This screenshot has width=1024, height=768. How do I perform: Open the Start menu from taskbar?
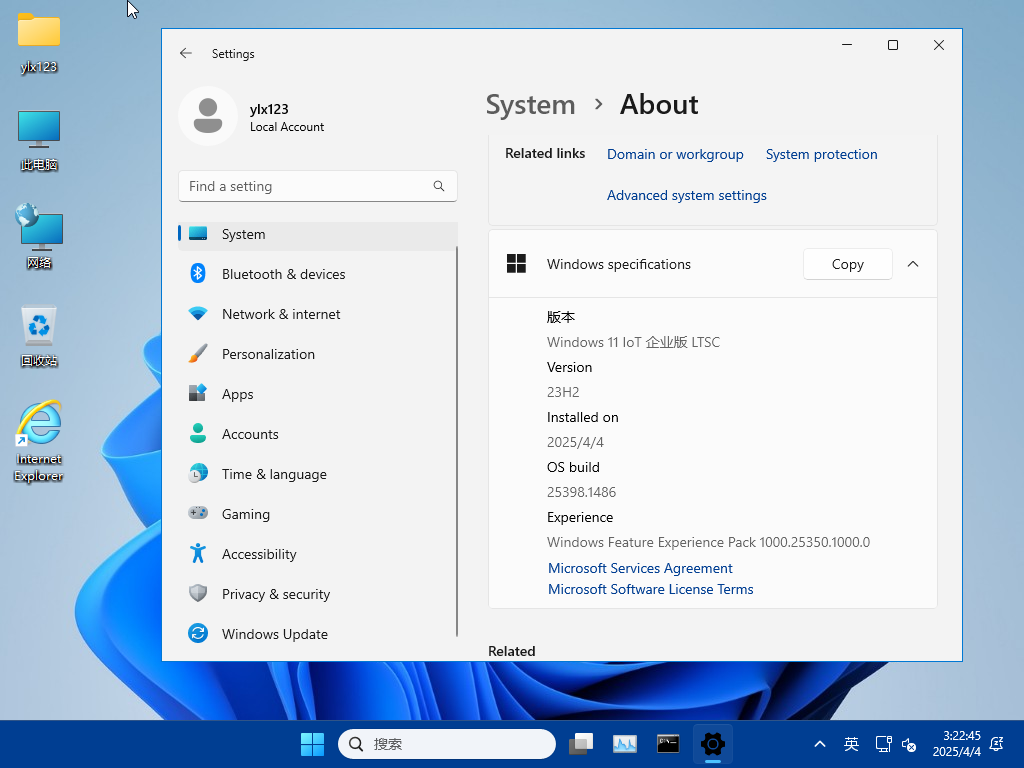tap(312, 744)
